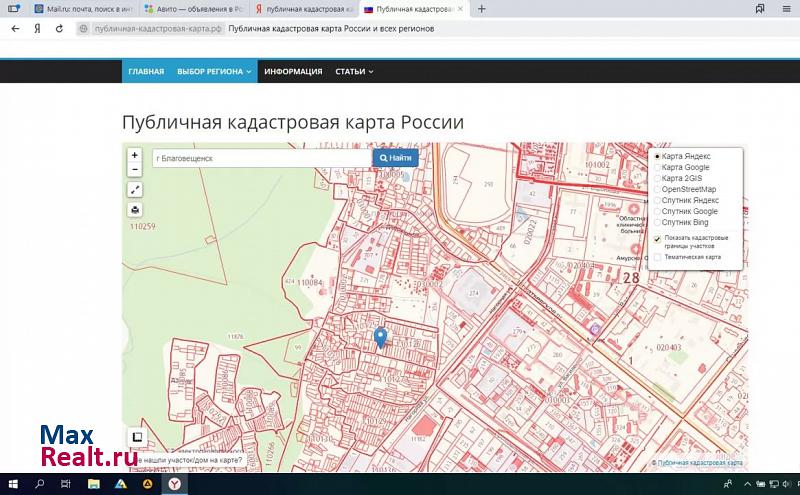Open Yandex Browser from the taskbar

pos(174,484)
